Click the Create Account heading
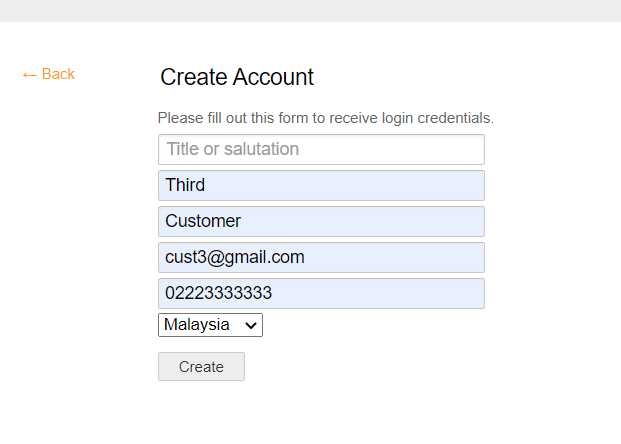 (x=237, y=77)
